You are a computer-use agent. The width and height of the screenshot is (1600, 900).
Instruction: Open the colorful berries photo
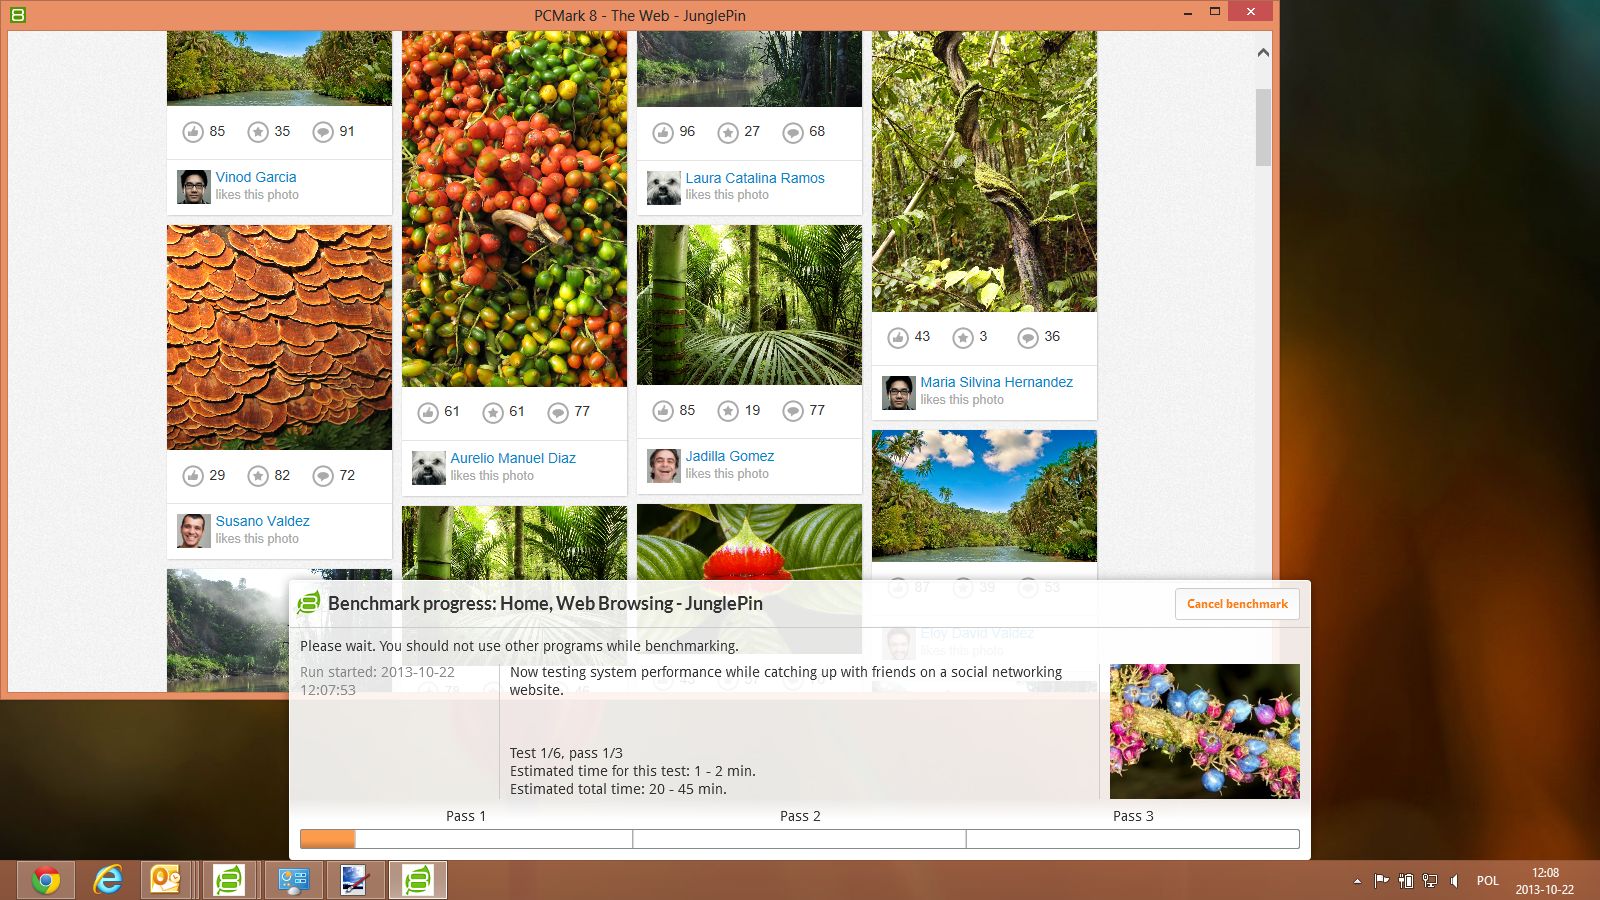pyautogui.click(x=514, y=209)
